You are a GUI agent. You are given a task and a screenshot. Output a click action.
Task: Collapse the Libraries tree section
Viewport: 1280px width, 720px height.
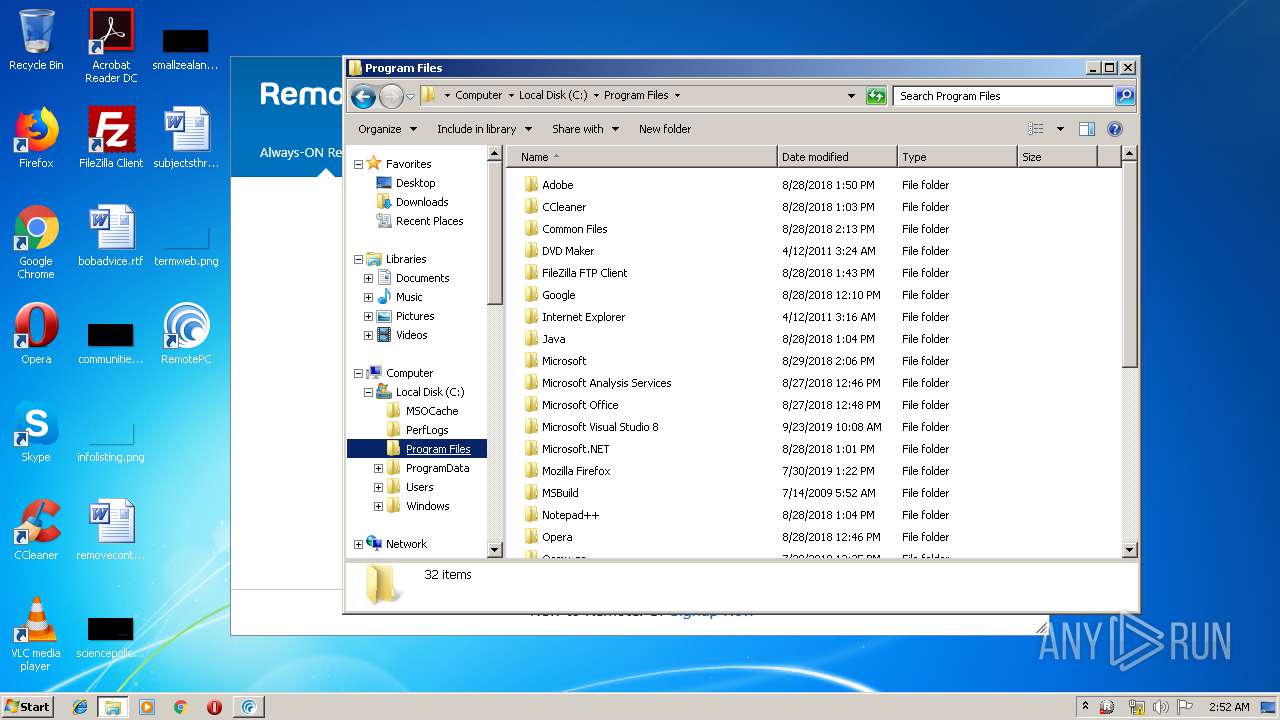tap(359, 259)
